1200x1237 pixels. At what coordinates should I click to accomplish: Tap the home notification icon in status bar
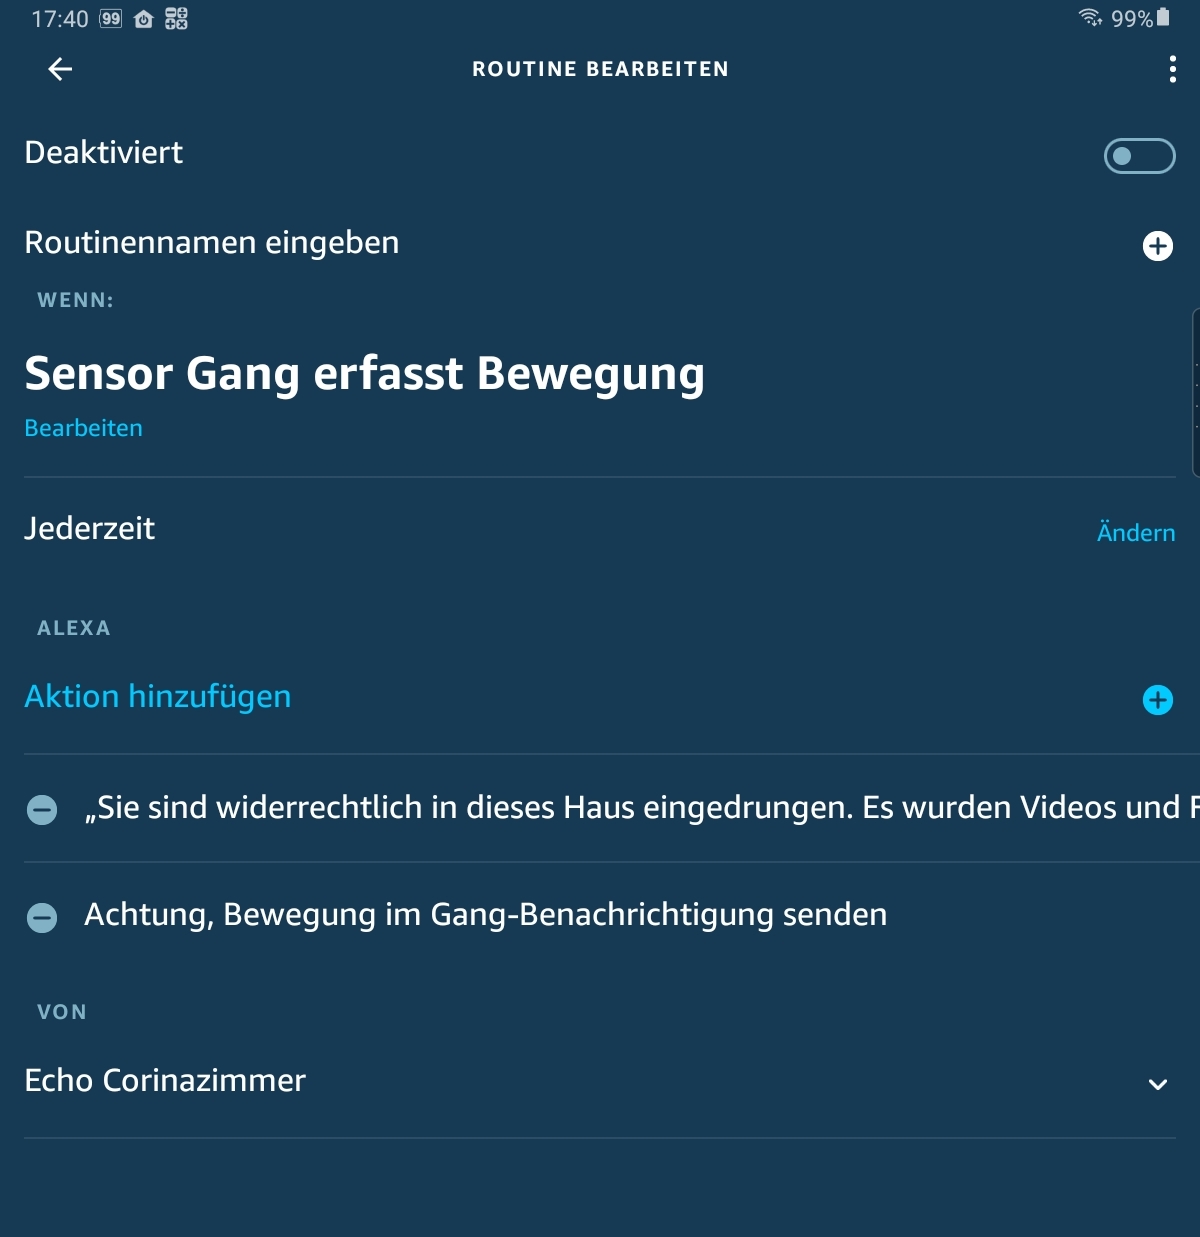pyautogui.click(x=143, y=19)
